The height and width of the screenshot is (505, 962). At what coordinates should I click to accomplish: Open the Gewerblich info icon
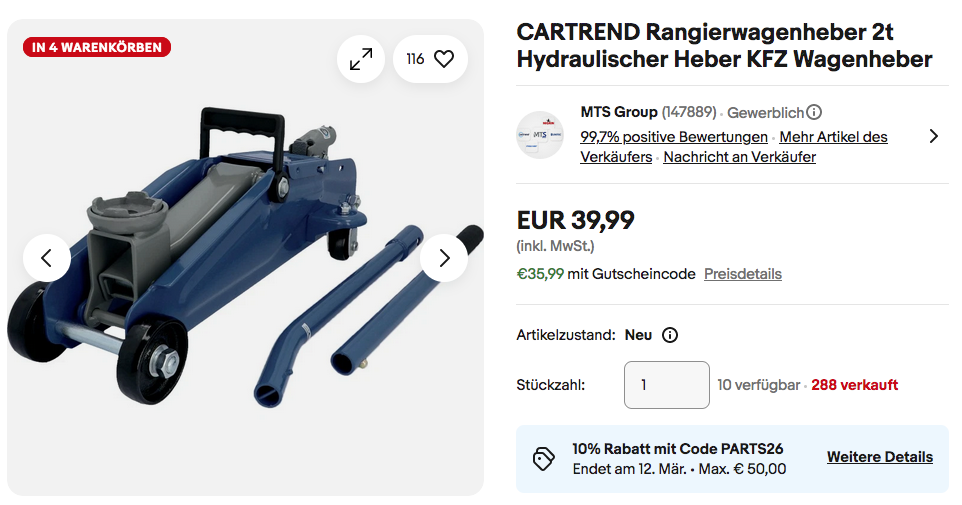click(x=814, y=112)
